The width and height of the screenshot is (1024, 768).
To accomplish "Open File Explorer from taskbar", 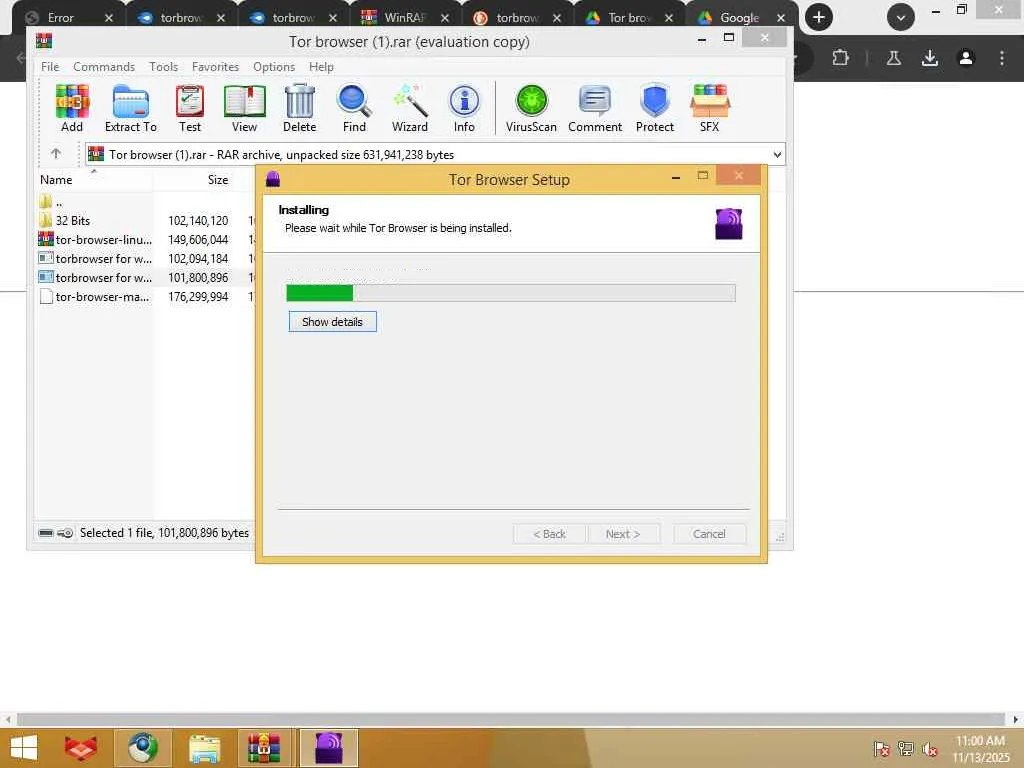I will (204, 748).
